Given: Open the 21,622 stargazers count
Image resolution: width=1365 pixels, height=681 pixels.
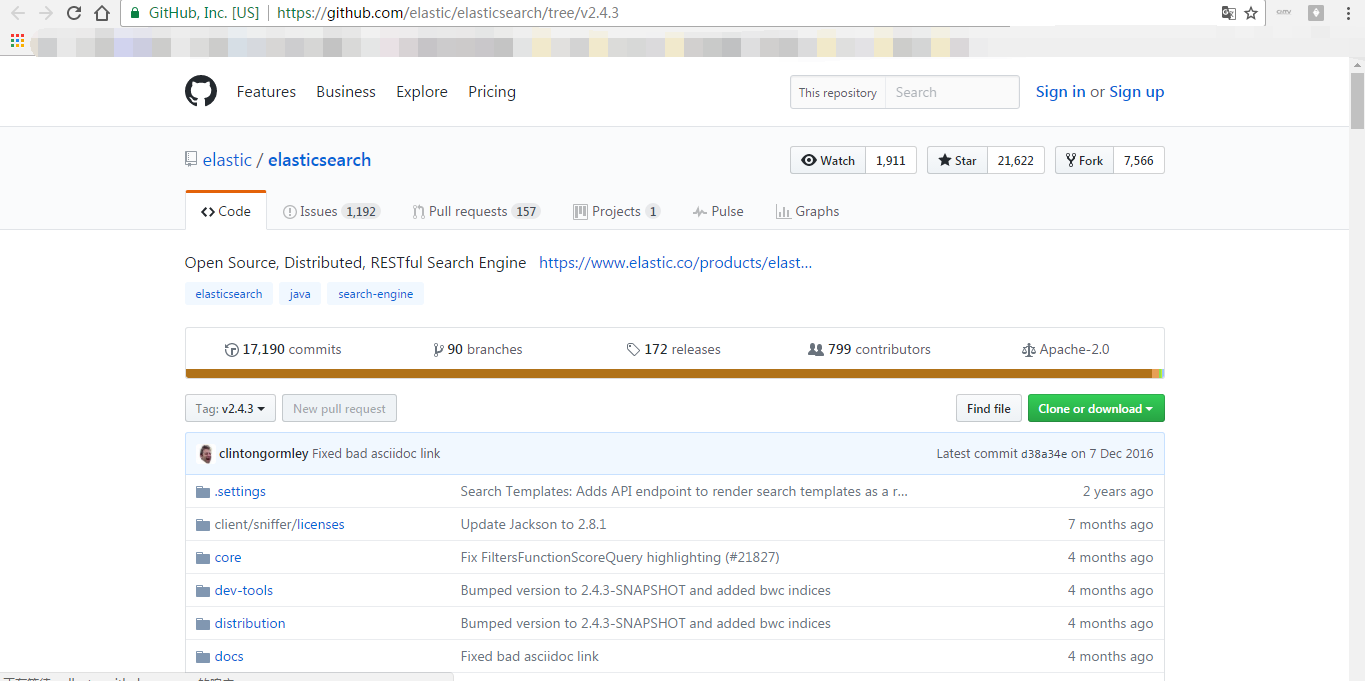Looking at the screenshot, I should pyautogui.click(x=1016, y=161).
